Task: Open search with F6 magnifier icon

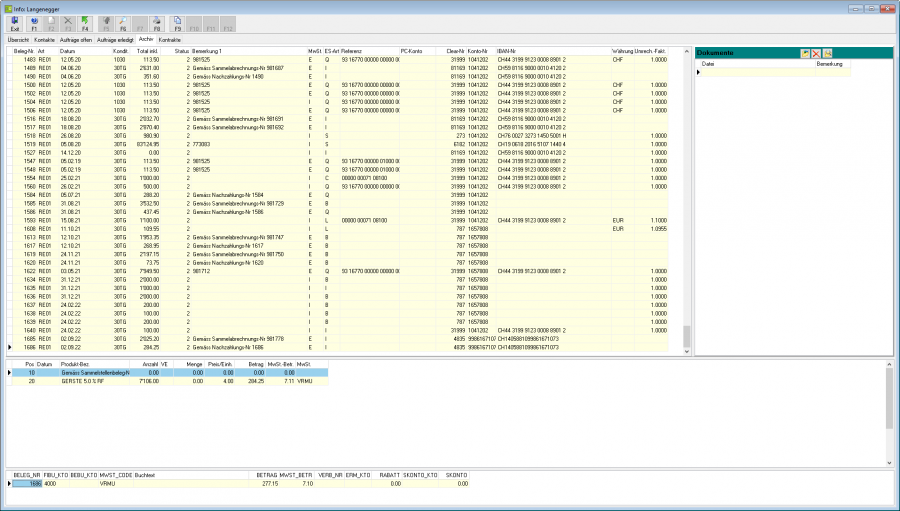Action: 123,24
